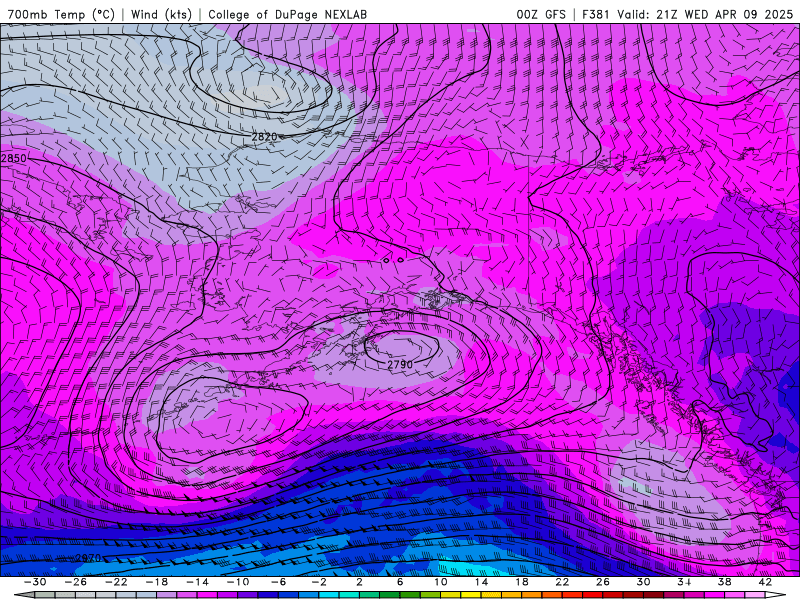Click the positive 6 color scale label

400,582
